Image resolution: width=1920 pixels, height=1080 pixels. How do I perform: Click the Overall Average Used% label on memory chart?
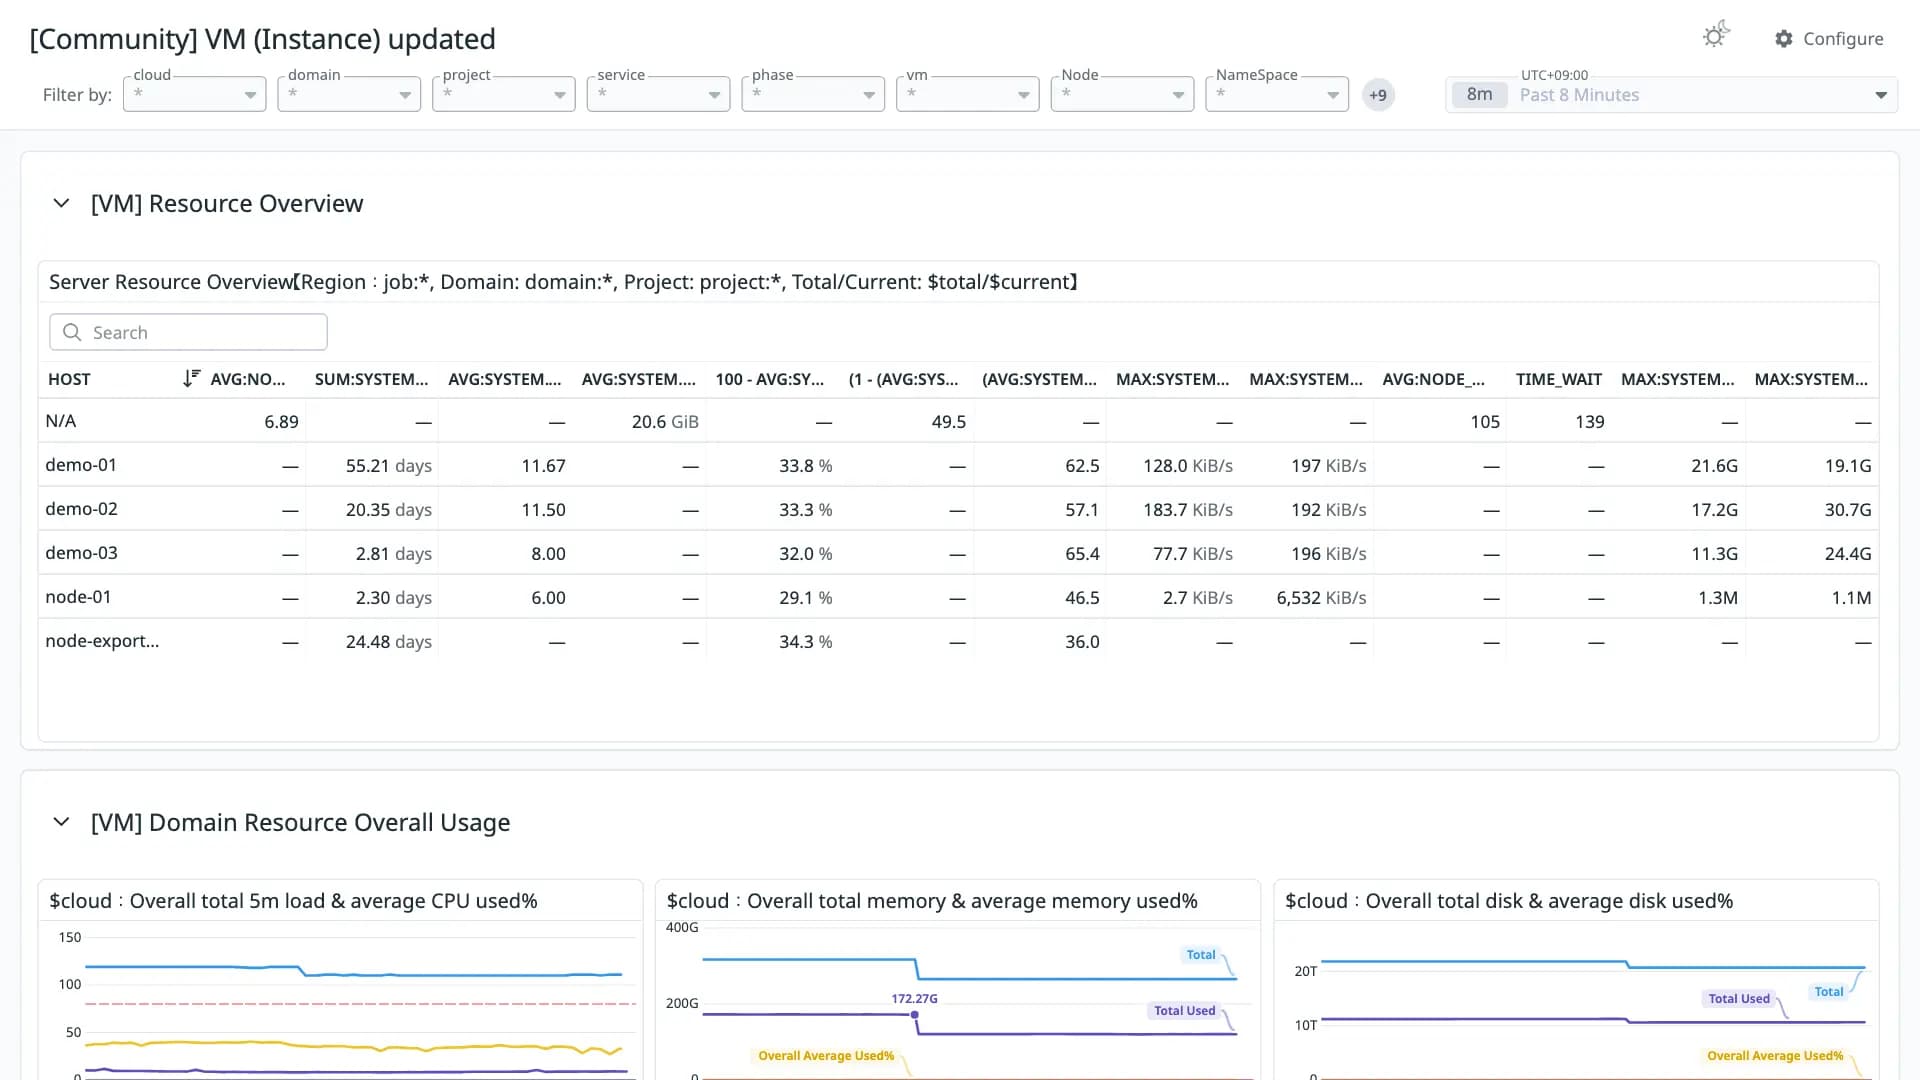[x=826, y=1056]
